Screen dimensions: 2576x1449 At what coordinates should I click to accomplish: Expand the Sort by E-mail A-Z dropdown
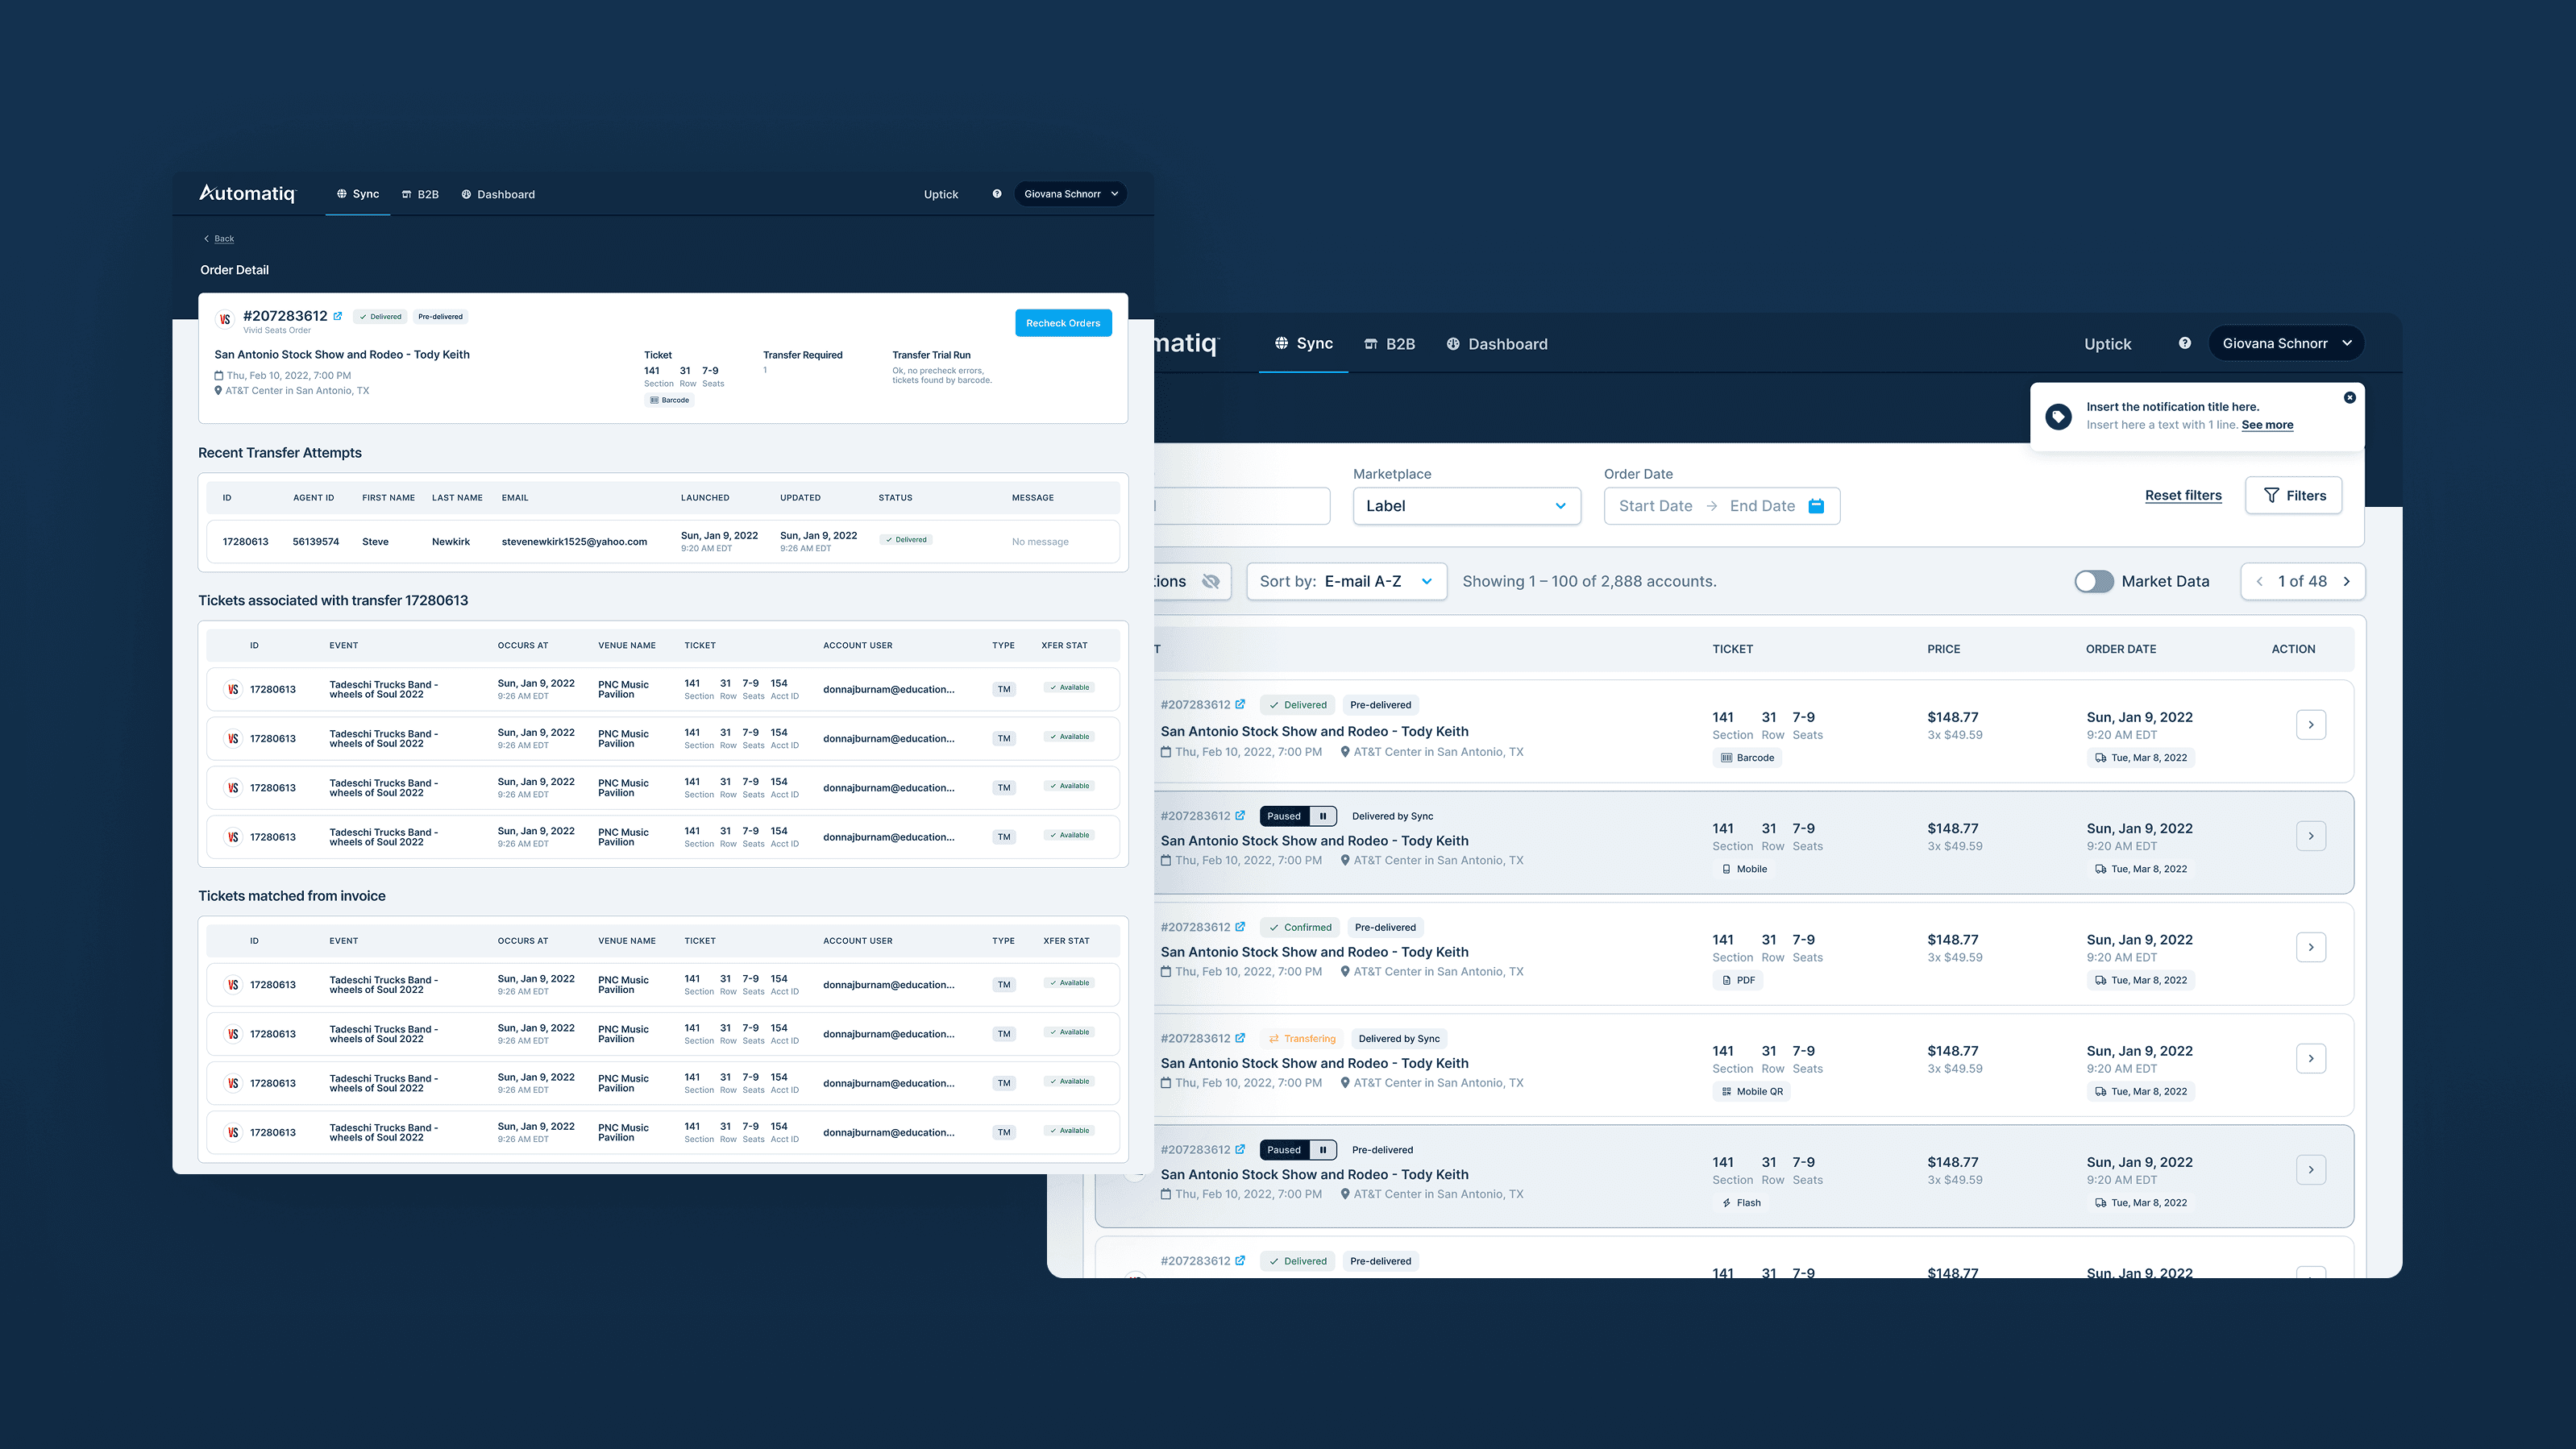point(1345,581)
